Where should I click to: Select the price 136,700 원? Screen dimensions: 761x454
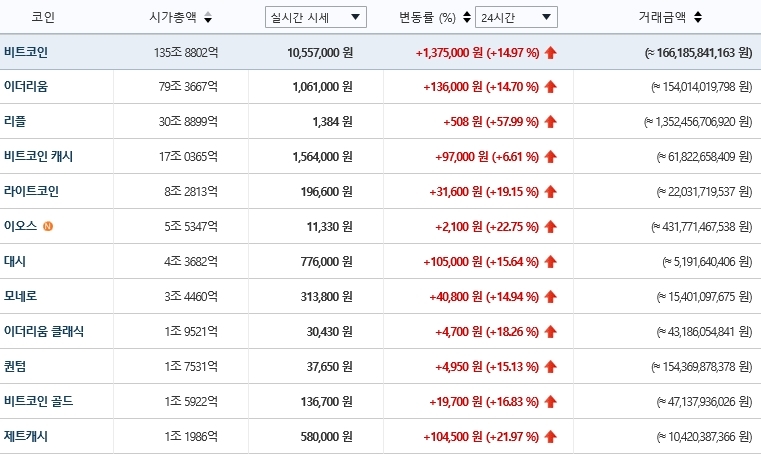(327, 402)
